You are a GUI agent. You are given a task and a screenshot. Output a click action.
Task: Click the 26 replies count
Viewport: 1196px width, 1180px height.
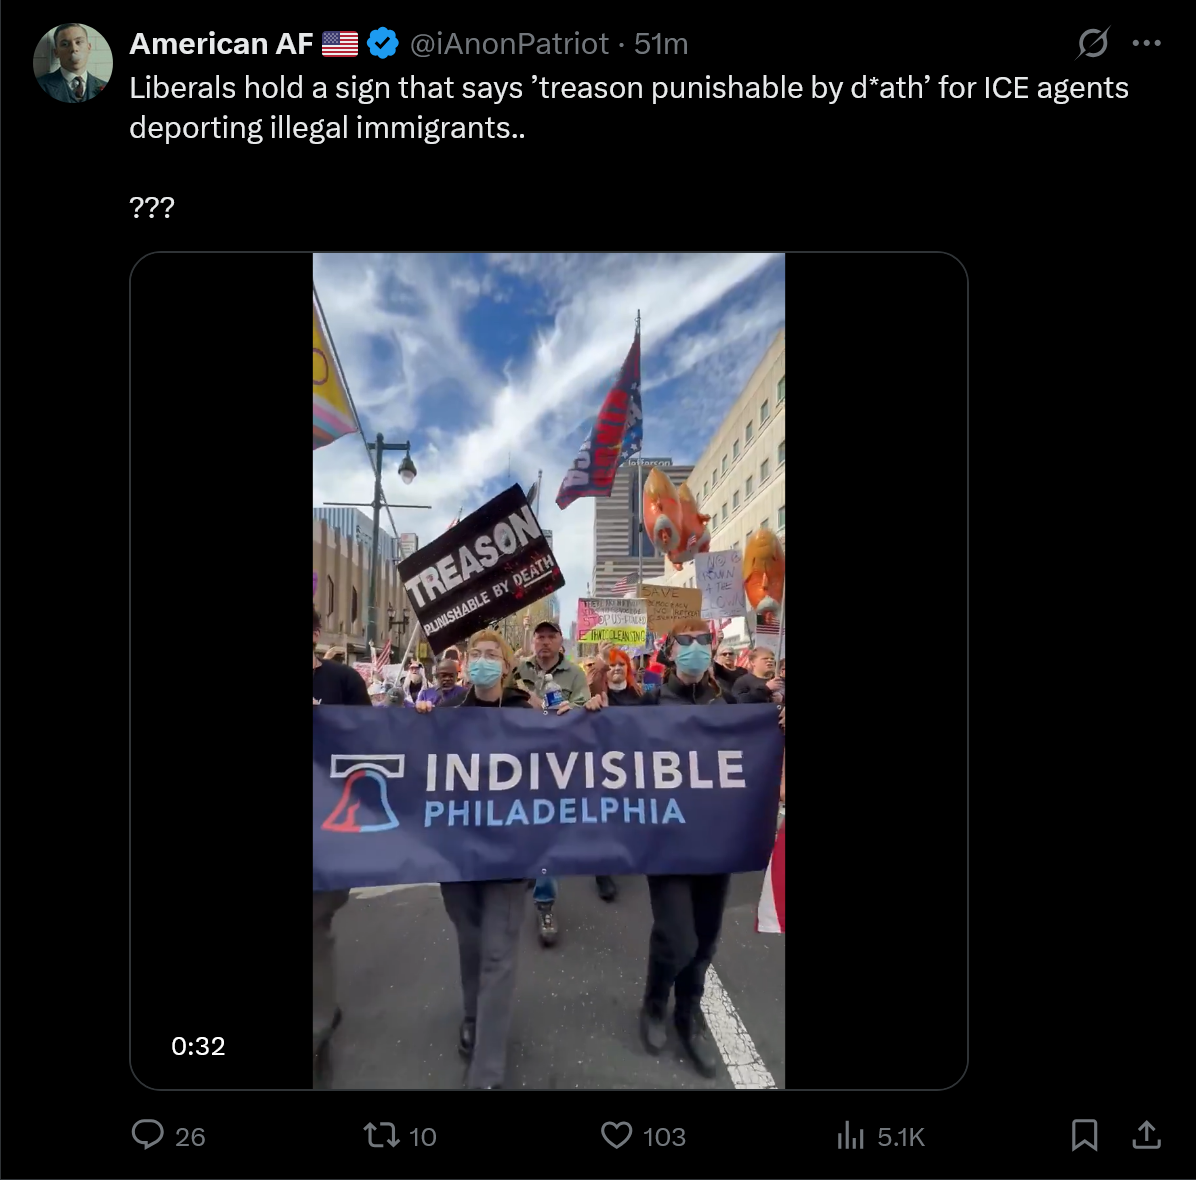pos(190,1137)
